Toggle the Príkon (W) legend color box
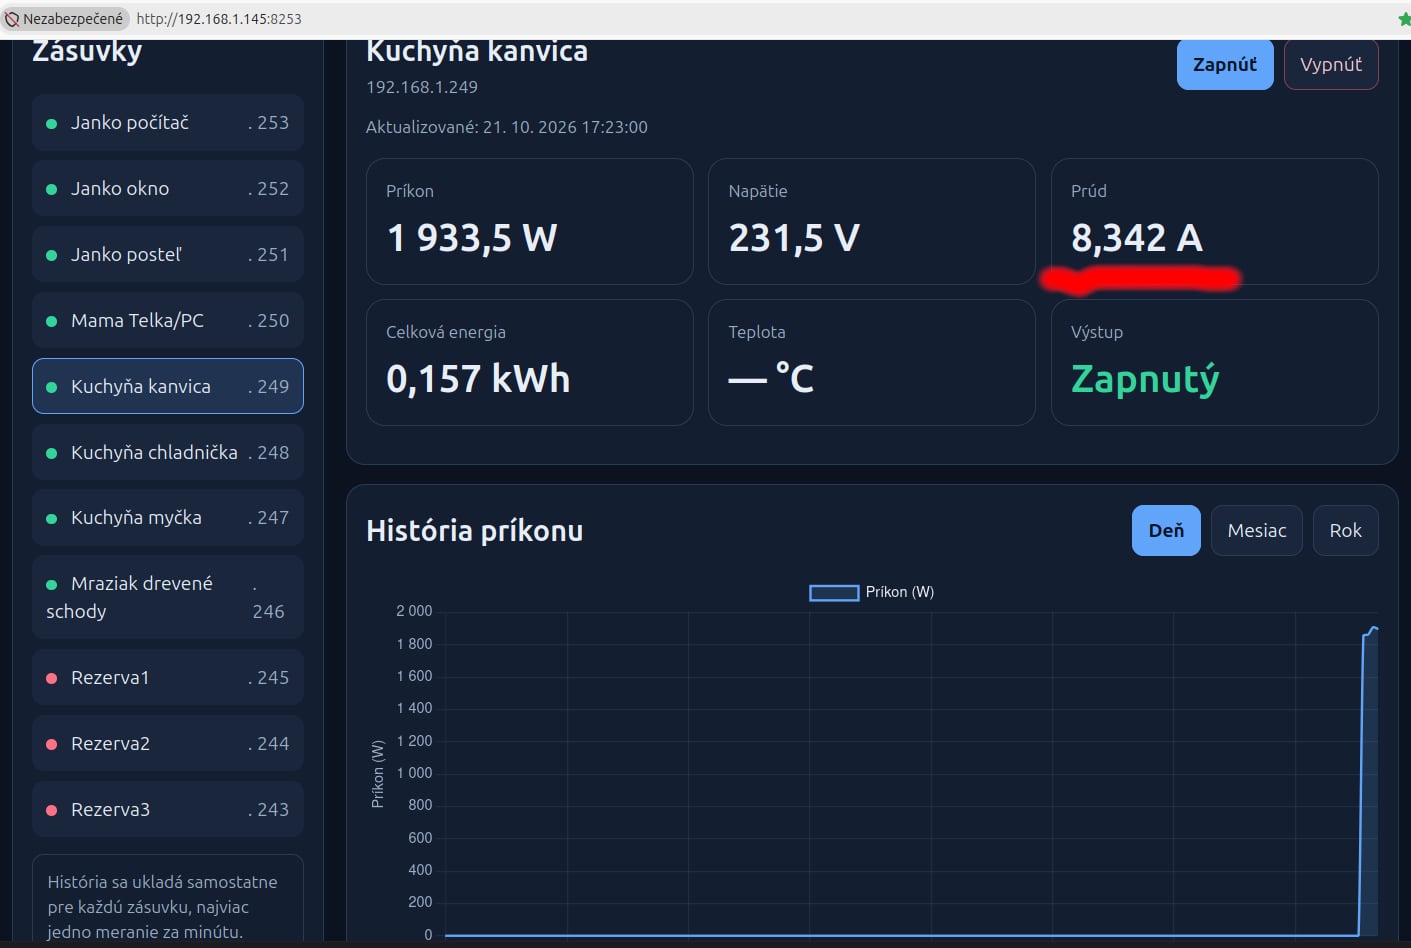The width and height of the screenshot is (1411, 948). (834, 593)
